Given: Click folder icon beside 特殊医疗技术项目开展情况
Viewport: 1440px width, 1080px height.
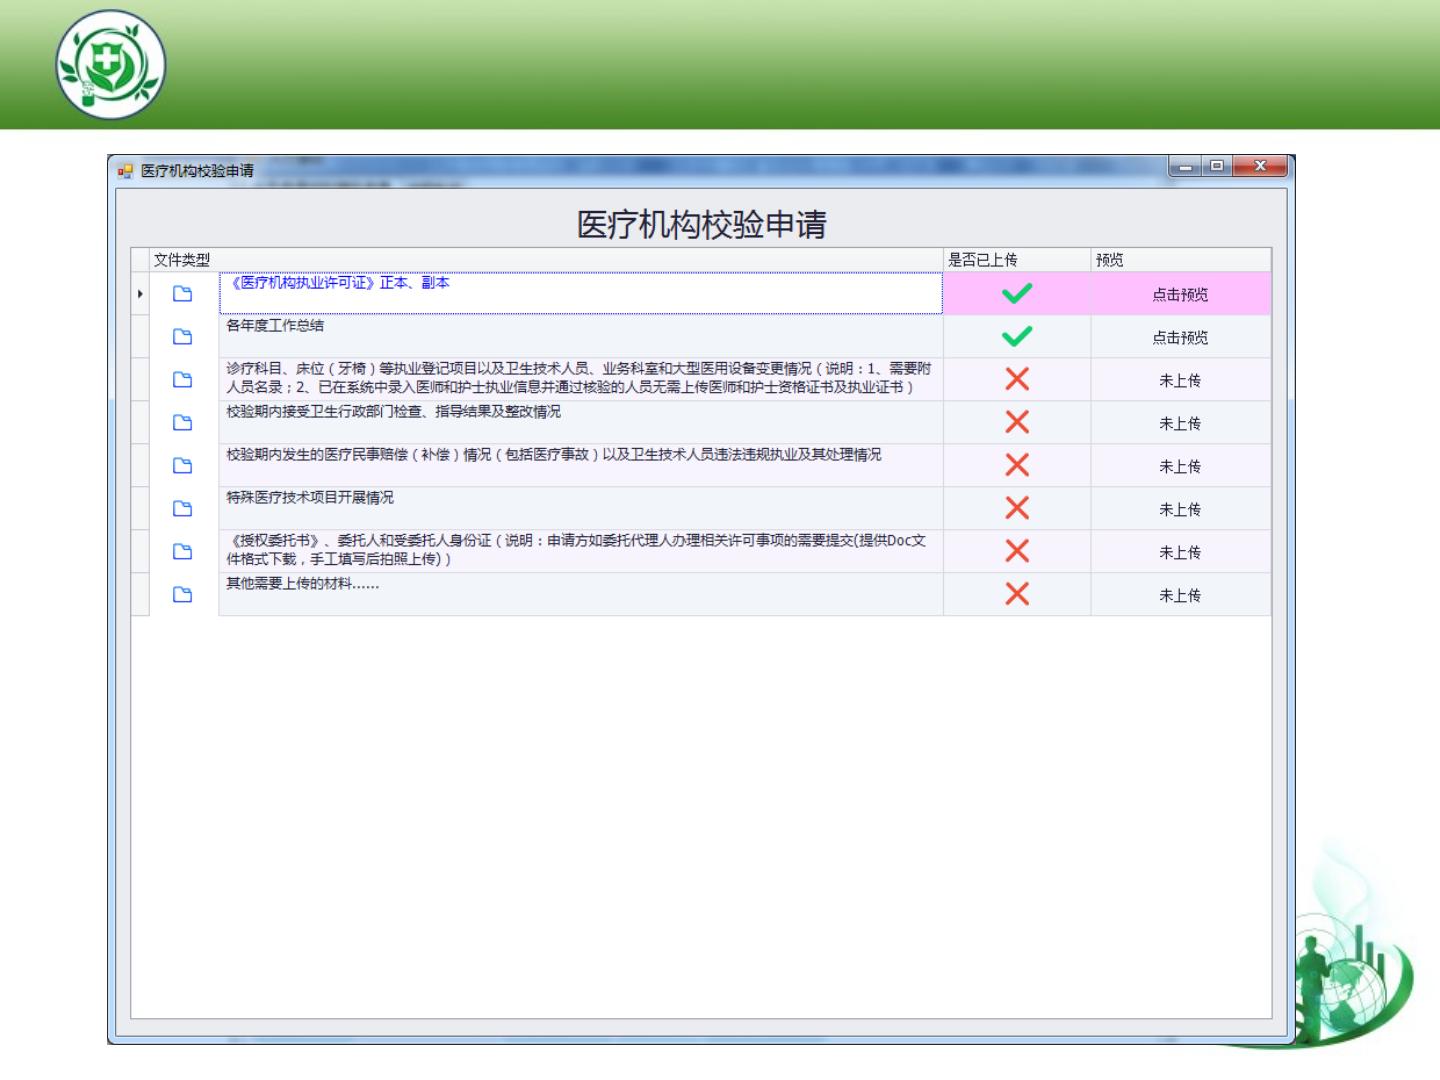Looking at the screenshot, I should coord(182,509).
